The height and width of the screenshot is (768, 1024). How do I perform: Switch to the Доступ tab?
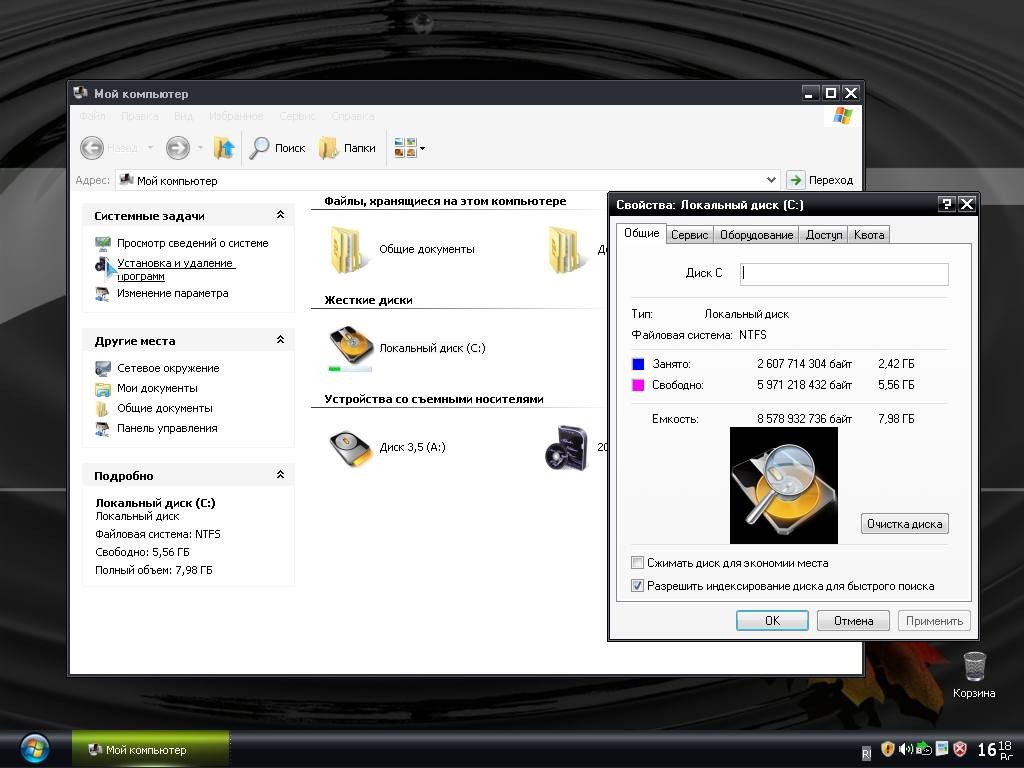point(824,235)
